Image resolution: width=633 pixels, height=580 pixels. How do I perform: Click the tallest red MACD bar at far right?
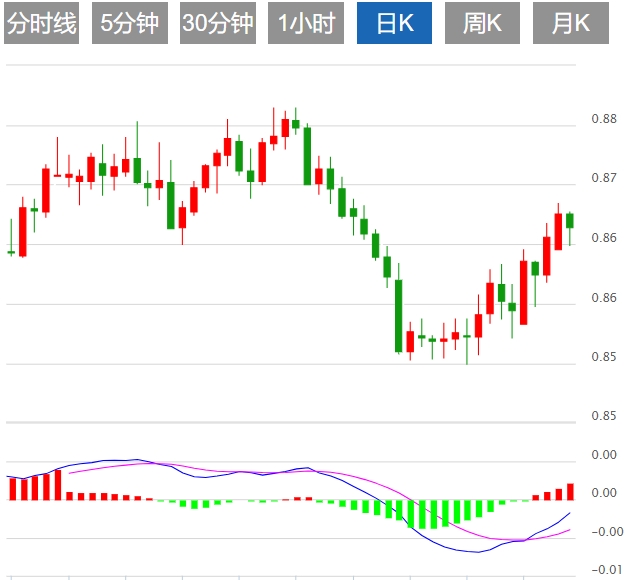click(x=570, y=492)
